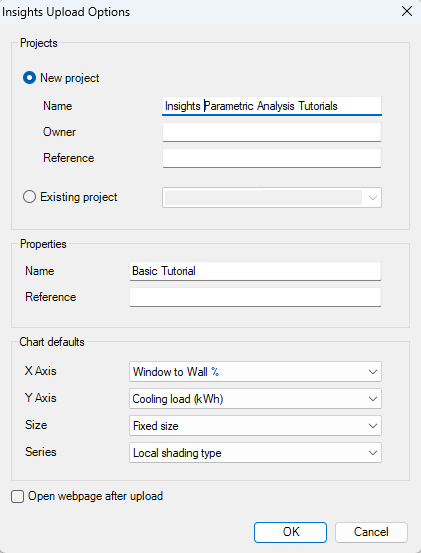Click the project Reference text field
421x553 pixels.
(x=272, y=158)
